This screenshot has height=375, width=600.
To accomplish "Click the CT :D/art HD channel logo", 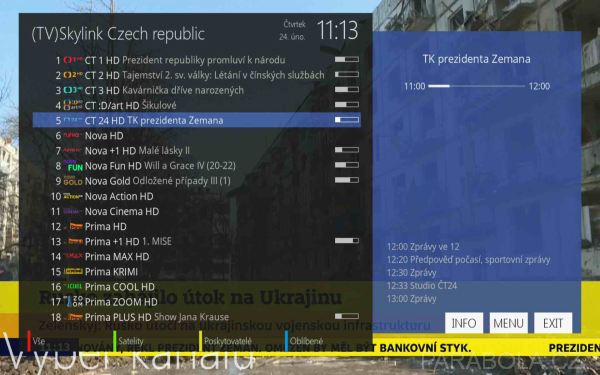I will click(x=73, y=105).
